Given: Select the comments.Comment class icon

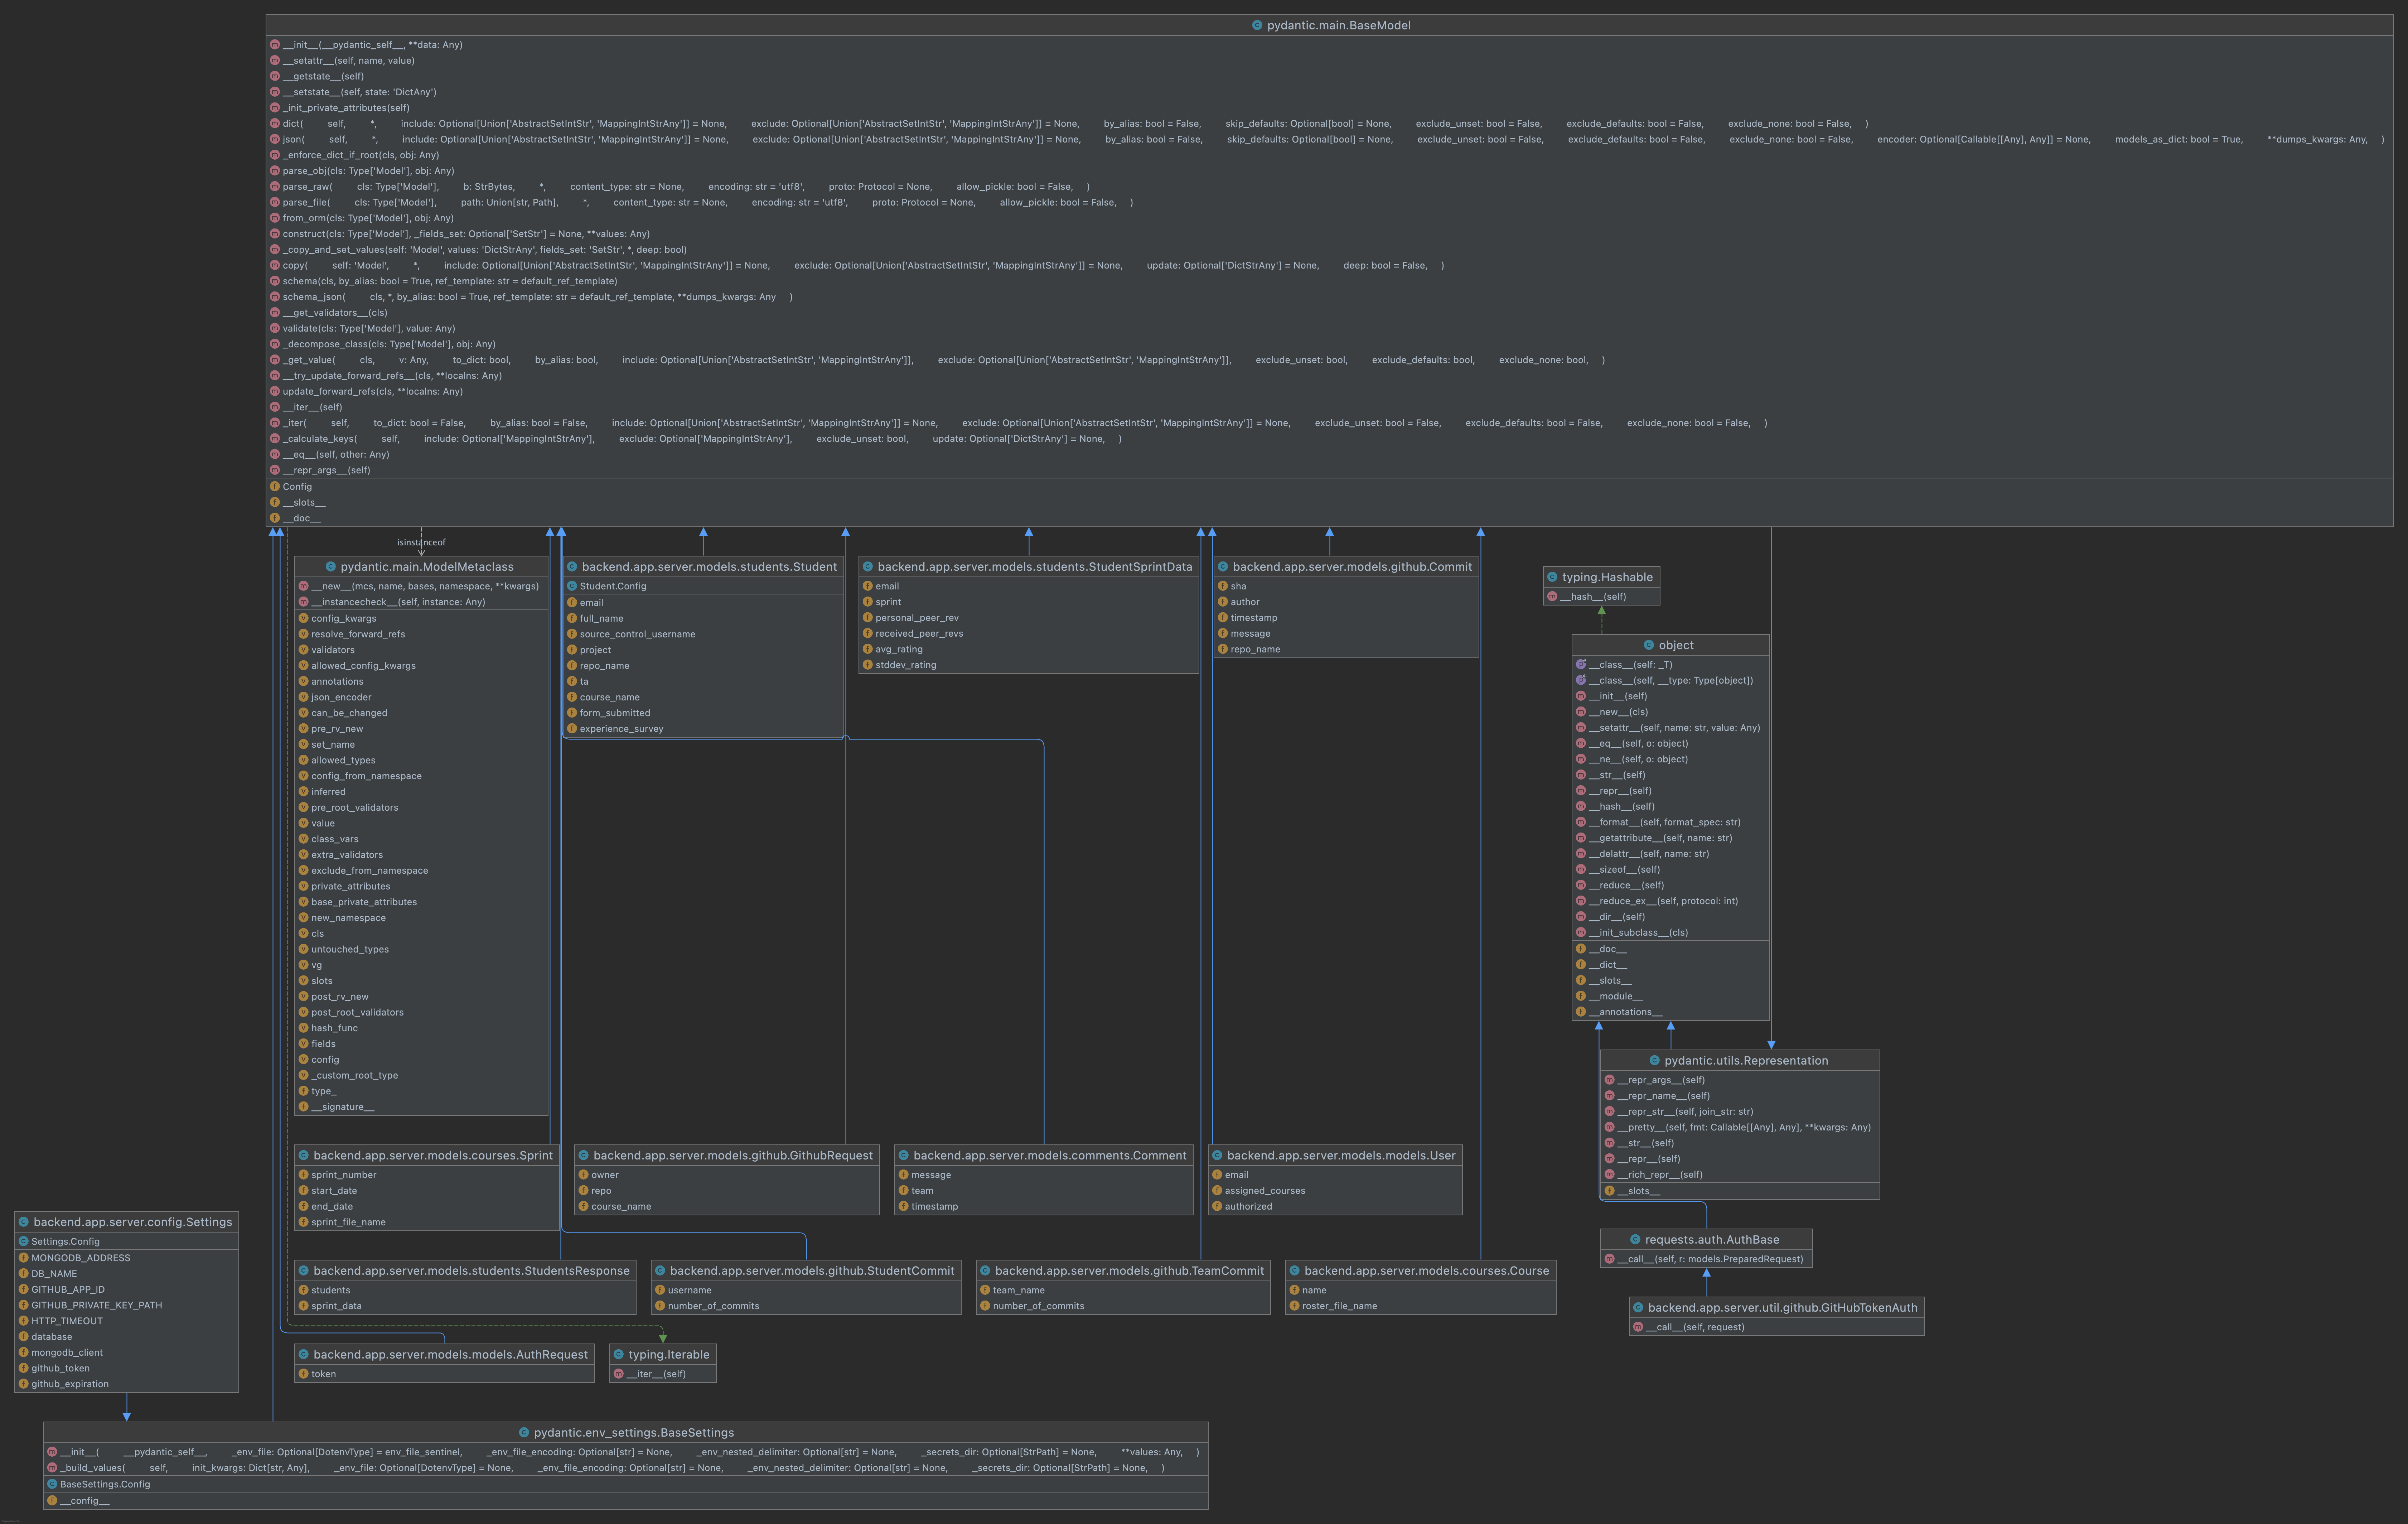Looking at the screenshot, I should pos(903,1156).
